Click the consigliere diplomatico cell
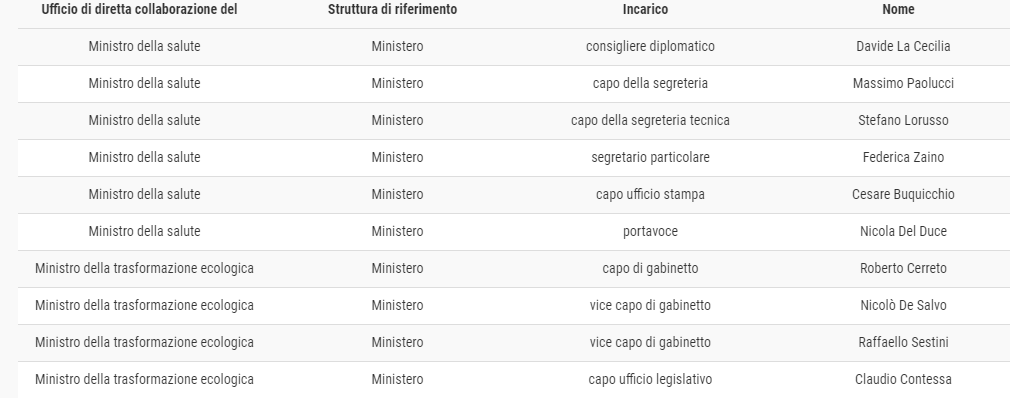Screen dimensions: 1010x398 650,46
